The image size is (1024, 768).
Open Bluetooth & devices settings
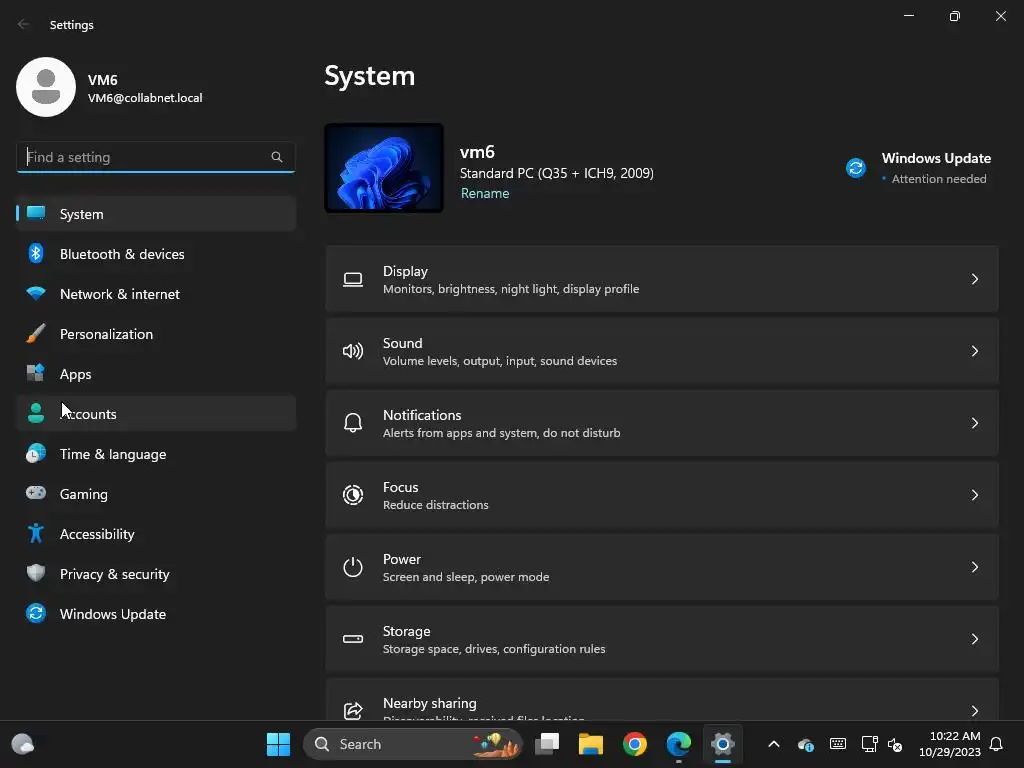156,253
